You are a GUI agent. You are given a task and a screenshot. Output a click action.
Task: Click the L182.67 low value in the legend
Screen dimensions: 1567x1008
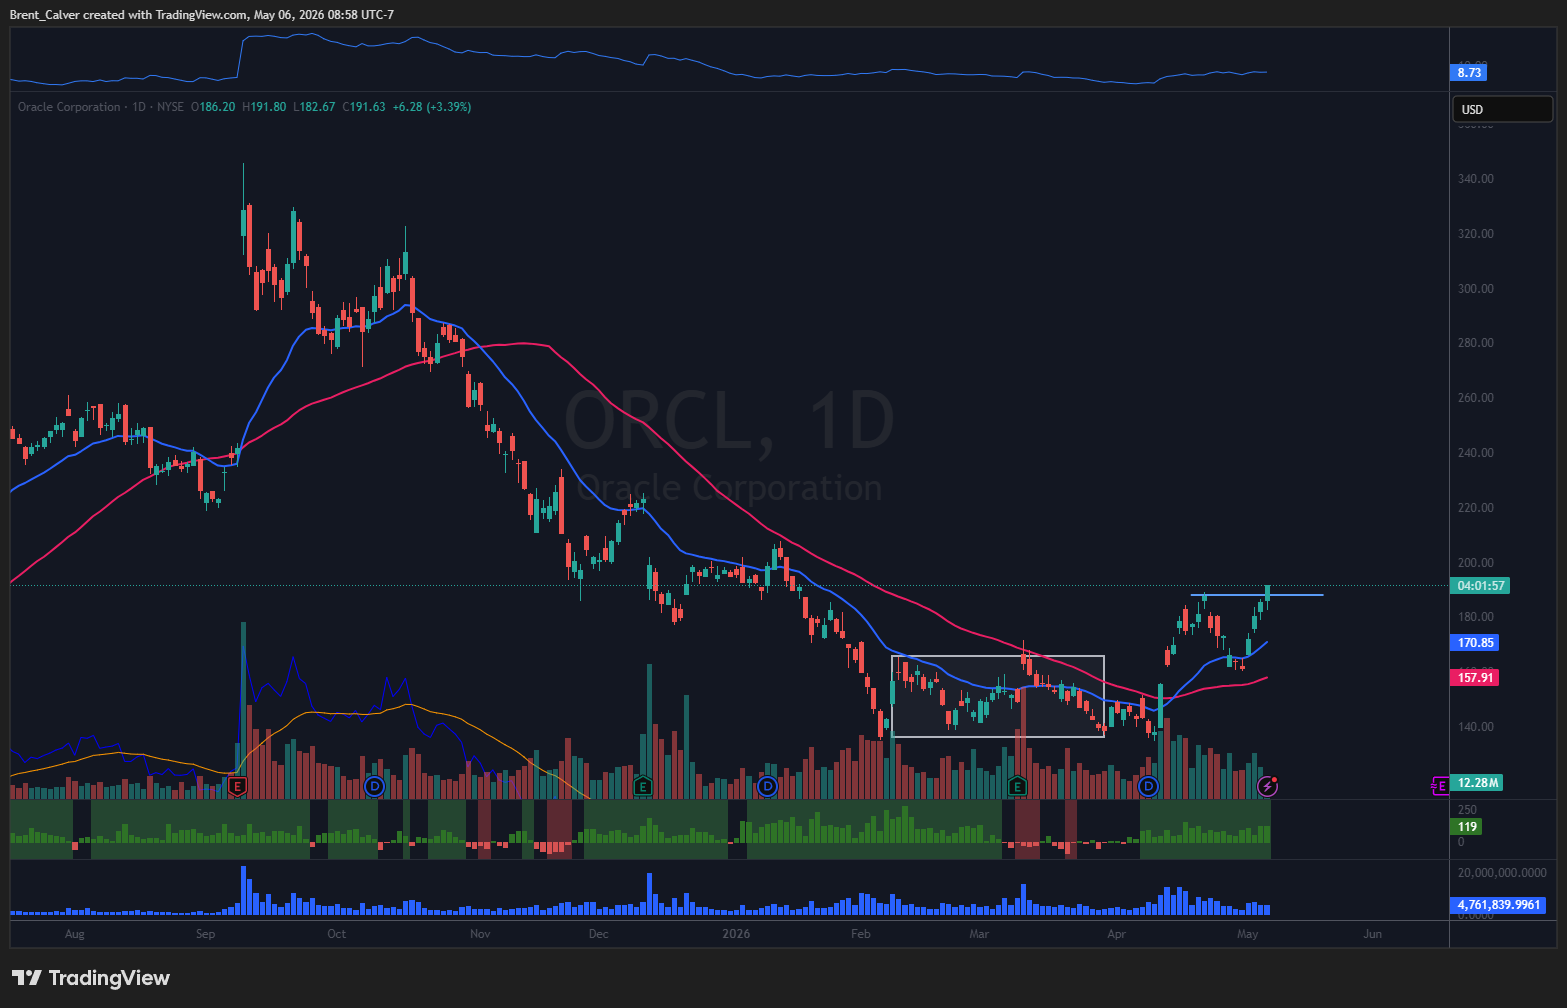(x=314, y=107)
